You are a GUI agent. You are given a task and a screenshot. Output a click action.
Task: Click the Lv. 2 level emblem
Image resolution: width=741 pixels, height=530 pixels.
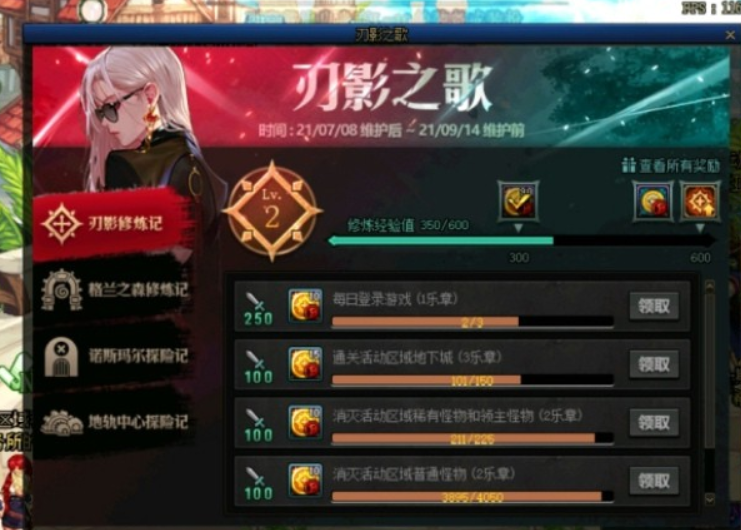point(272,212)
